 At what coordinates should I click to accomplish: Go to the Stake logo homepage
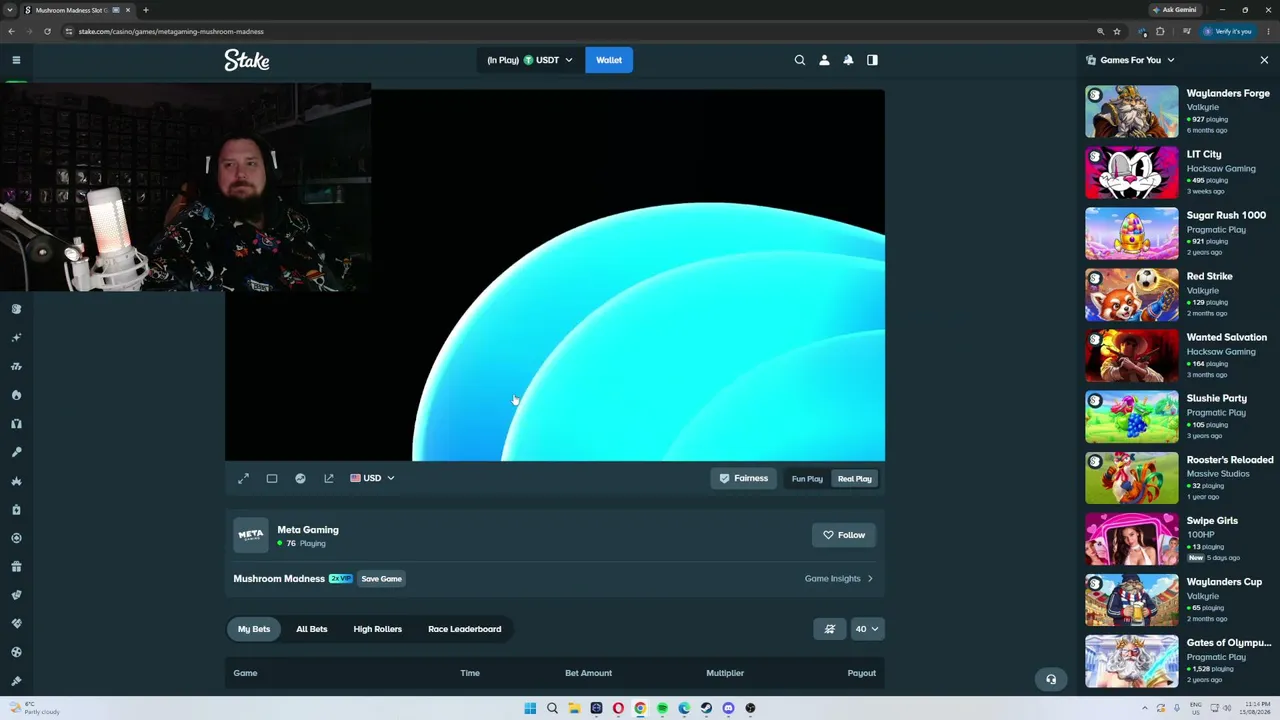(247, 60)
